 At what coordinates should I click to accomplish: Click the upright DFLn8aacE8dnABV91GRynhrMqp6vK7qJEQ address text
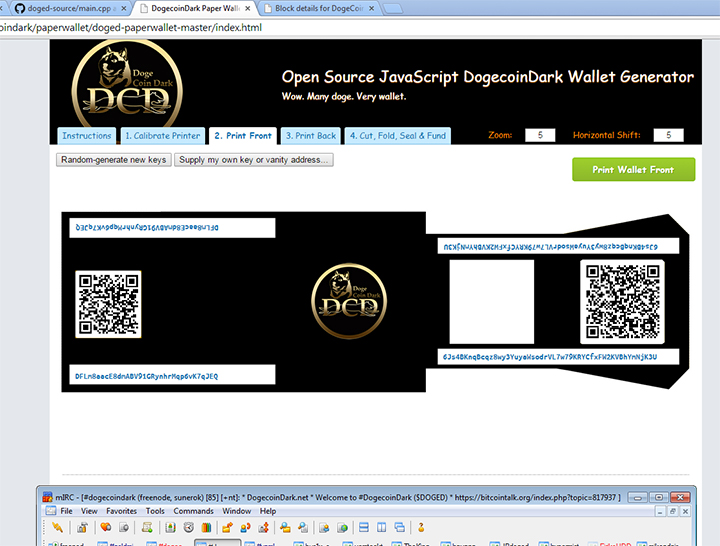point(146,376)
